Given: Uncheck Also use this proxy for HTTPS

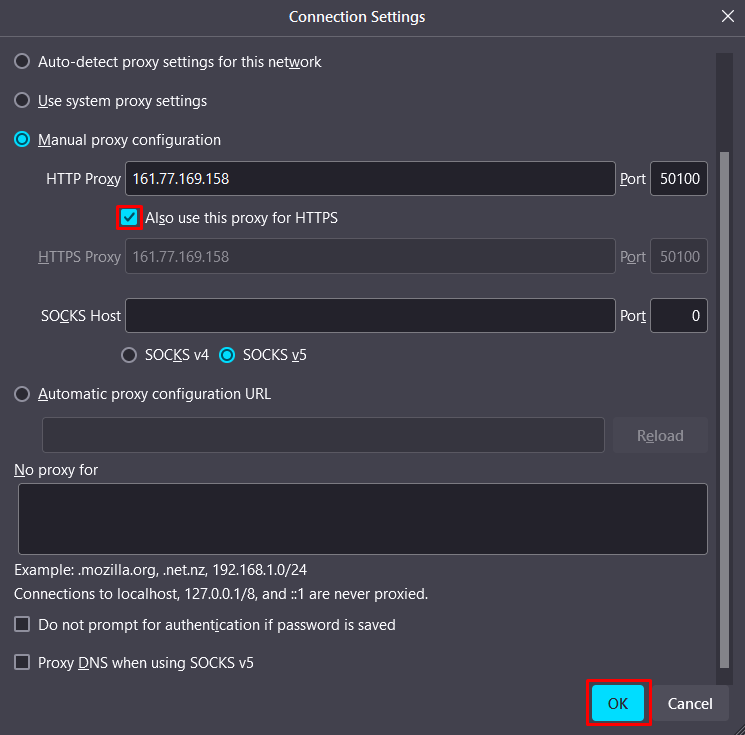Looking at the screenshot, I should [129, 217].
